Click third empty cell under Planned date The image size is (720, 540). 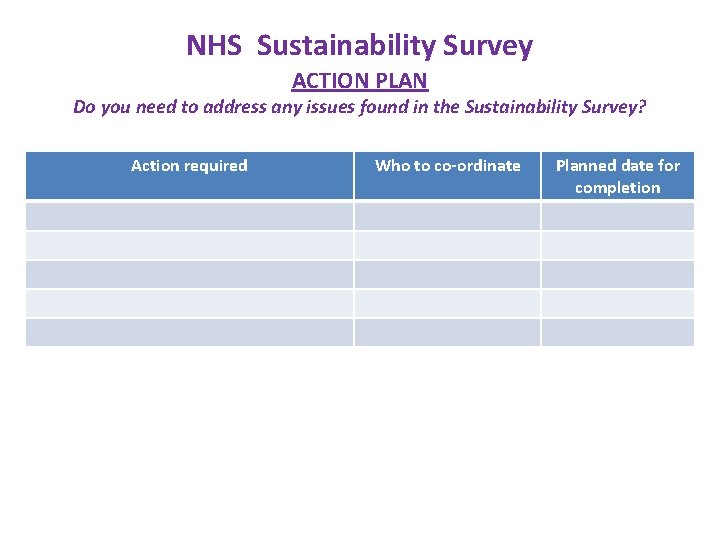pyautogui.click(x=617, y=275)
